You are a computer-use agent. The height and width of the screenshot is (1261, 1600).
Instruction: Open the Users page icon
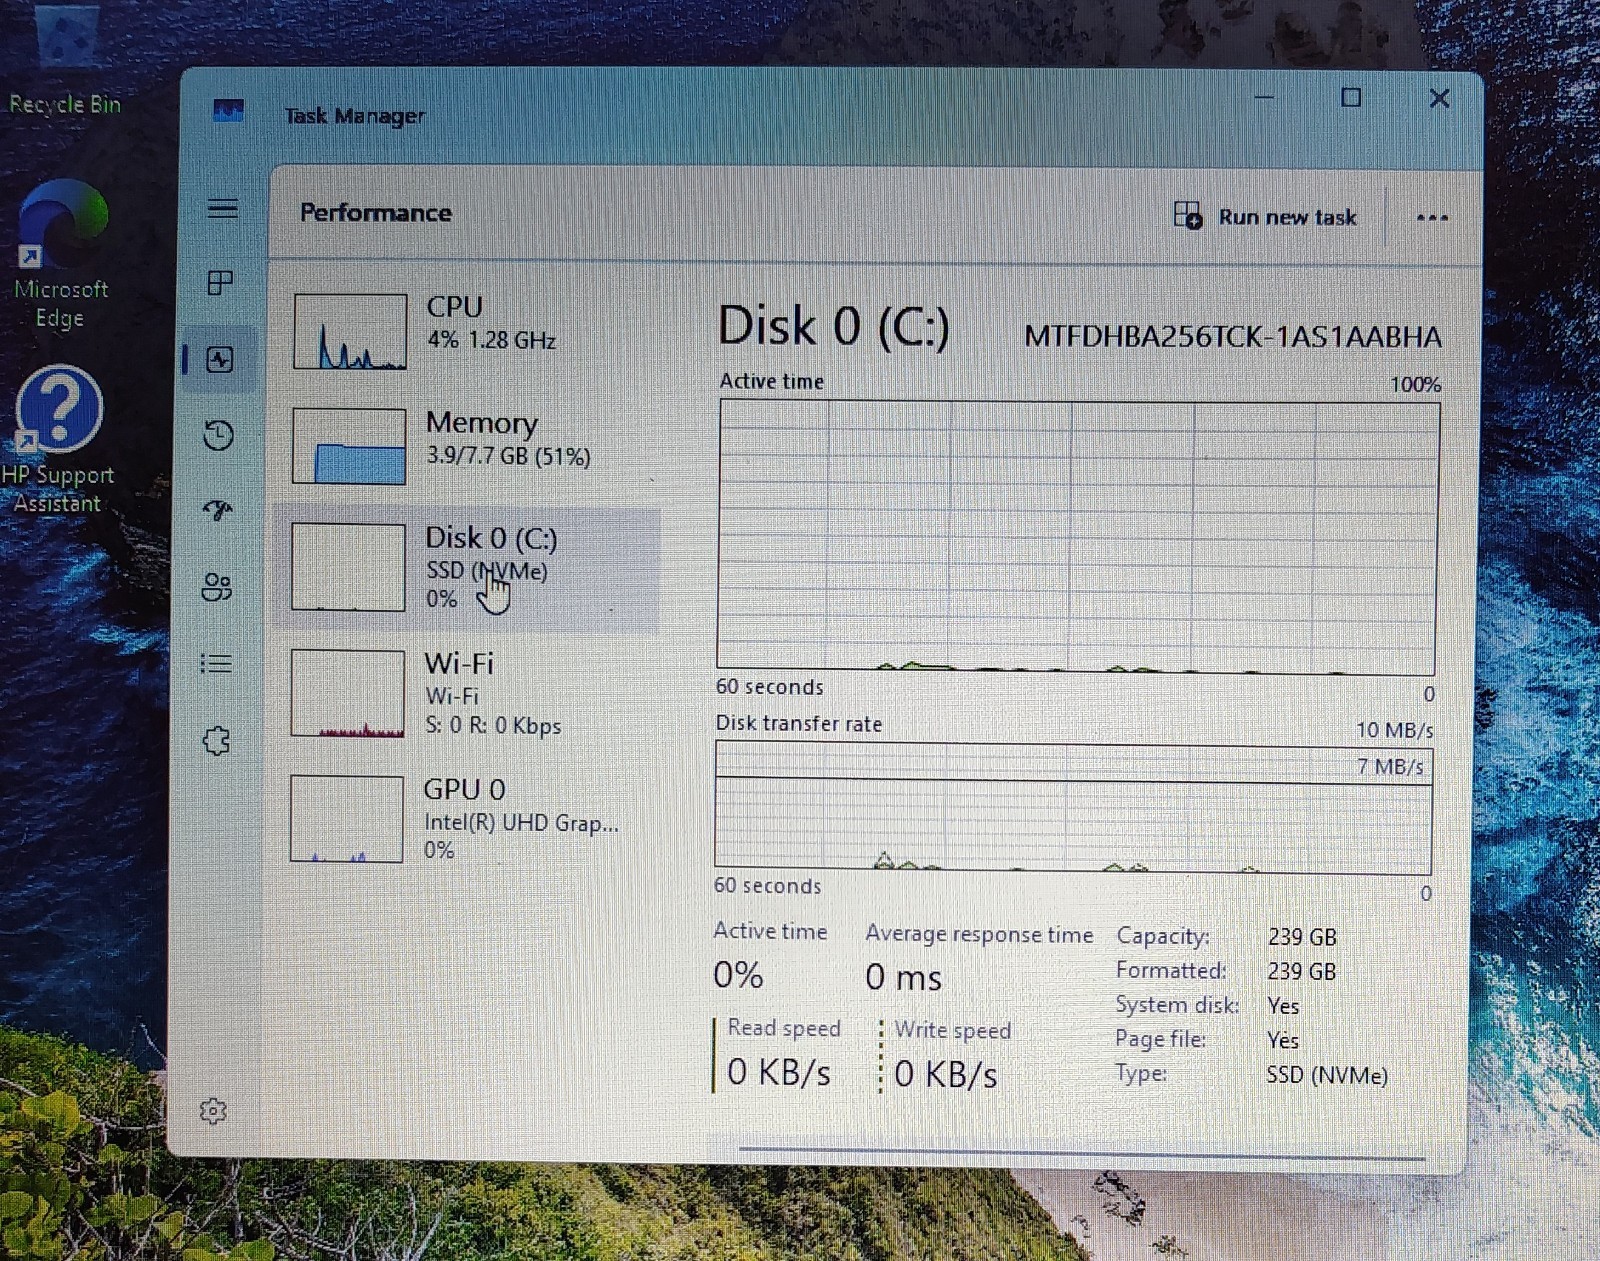click(x=217, y=586)
